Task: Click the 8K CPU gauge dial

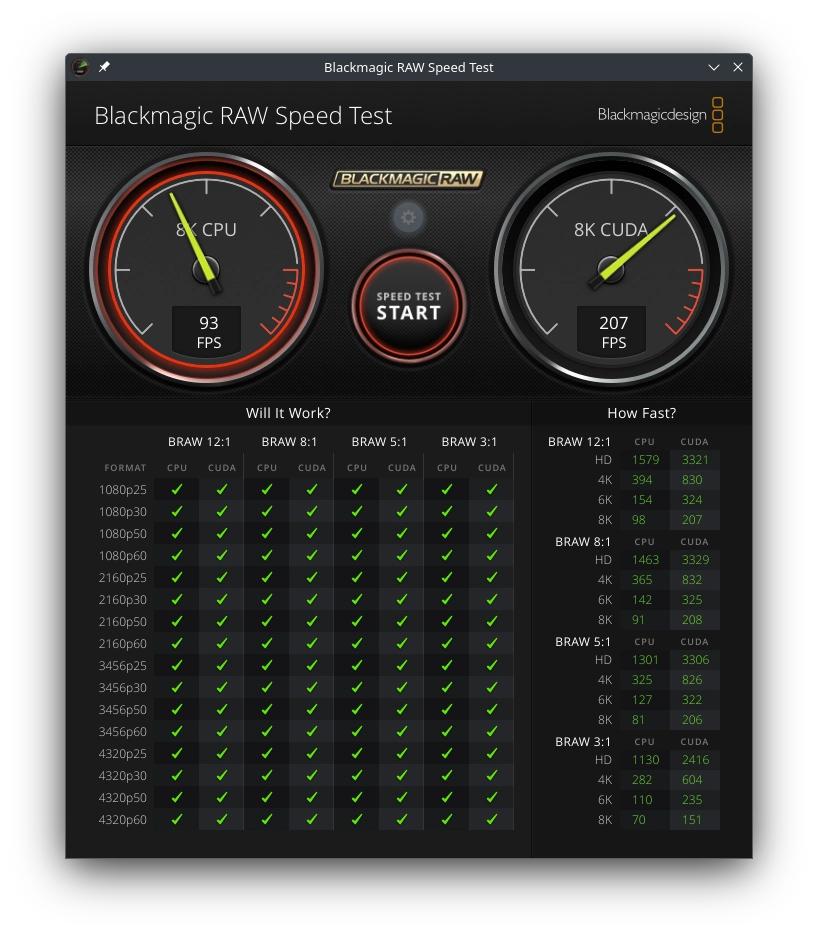Action: click(207, 269)
